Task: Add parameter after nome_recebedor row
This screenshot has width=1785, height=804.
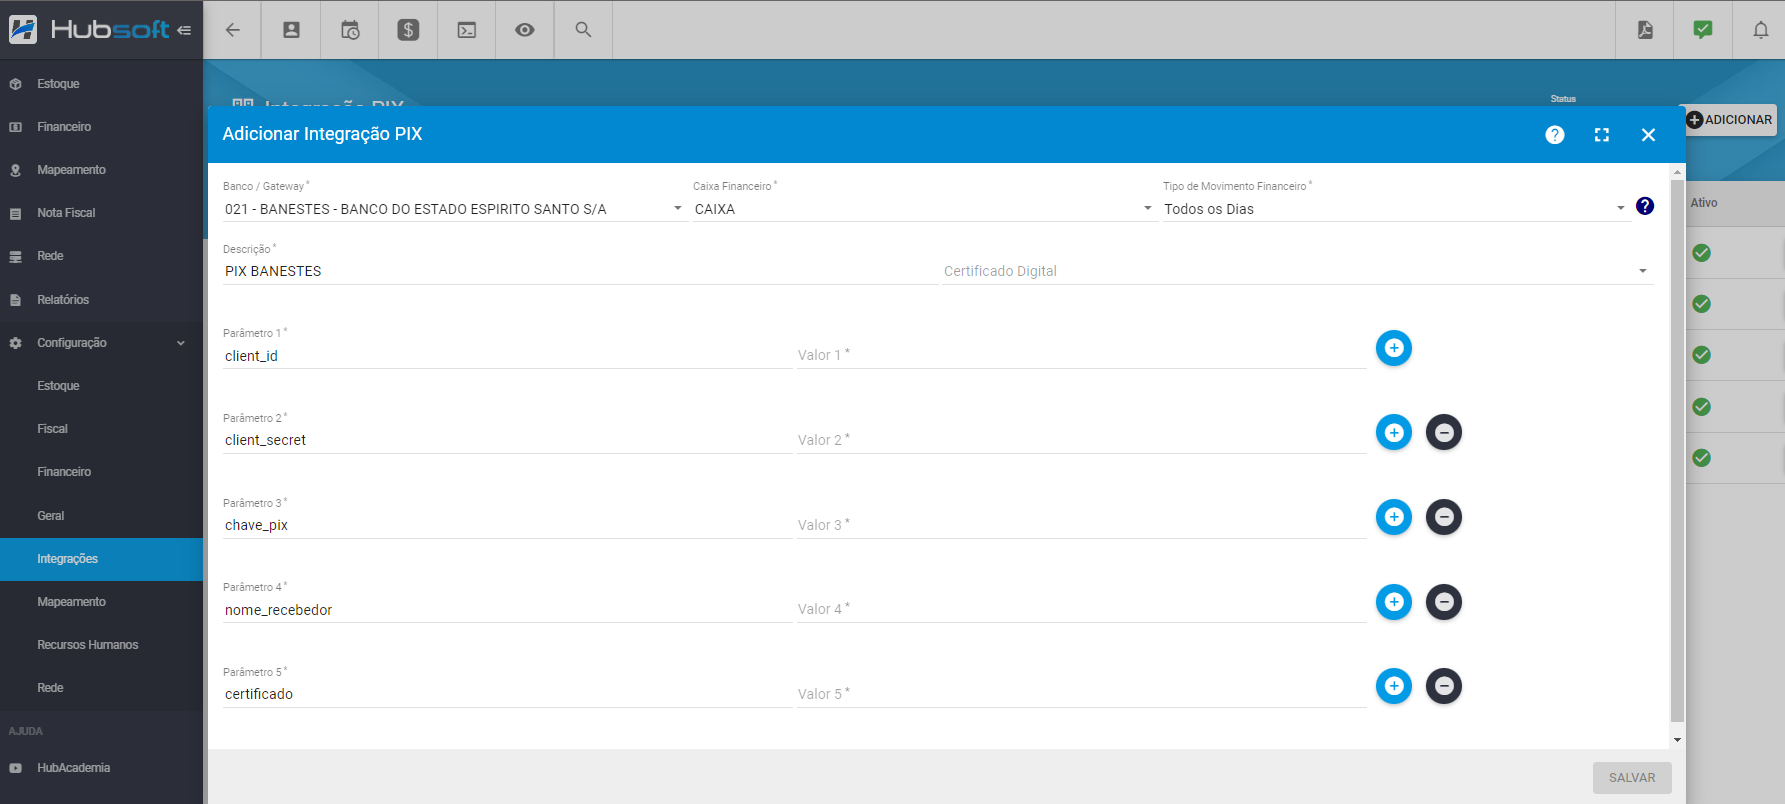Action: (1394, 602)
